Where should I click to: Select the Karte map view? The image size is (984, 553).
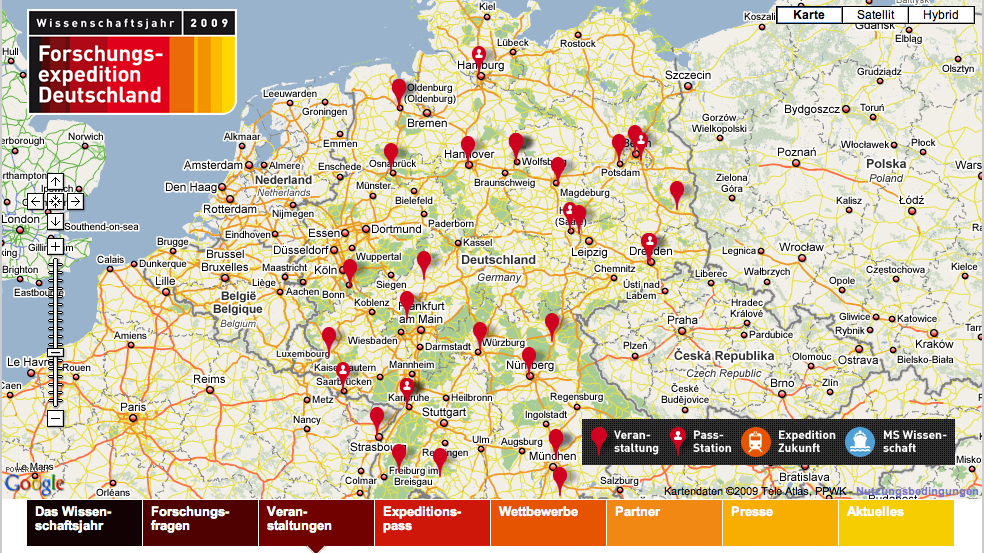pos(808,15)
